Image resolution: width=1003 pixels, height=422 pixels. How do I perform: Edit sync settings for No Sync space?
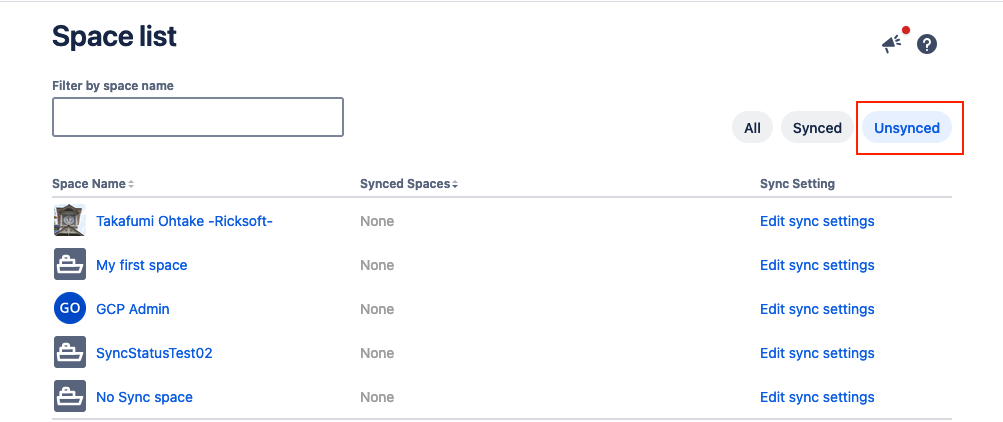(817, 397)
